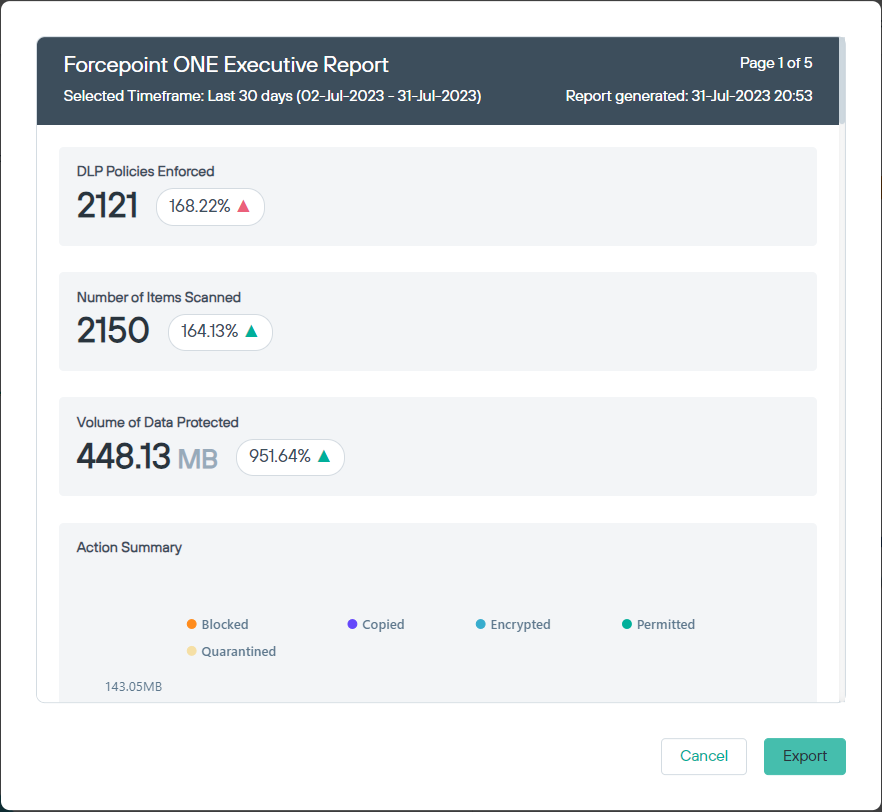Image resolution: width=882 pixels, height=812 pixels.
Task: Click the 2150 items scanned value
Action: 112,330
